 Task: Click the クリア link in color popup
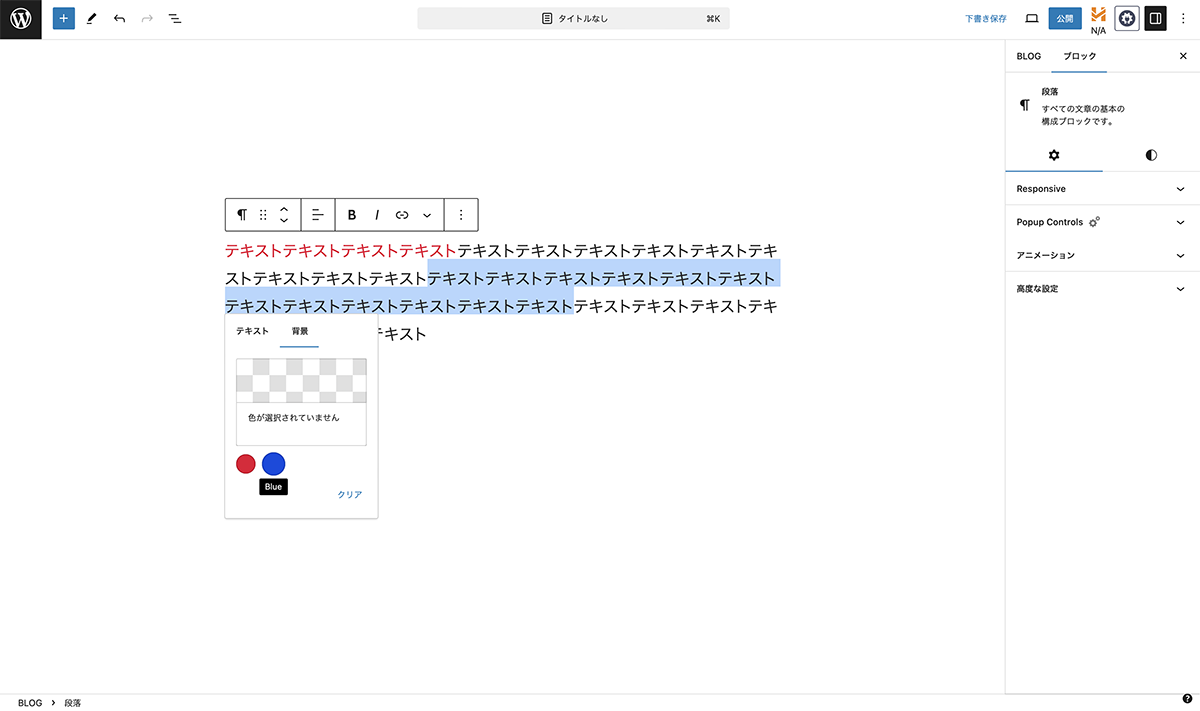(349, 495)
